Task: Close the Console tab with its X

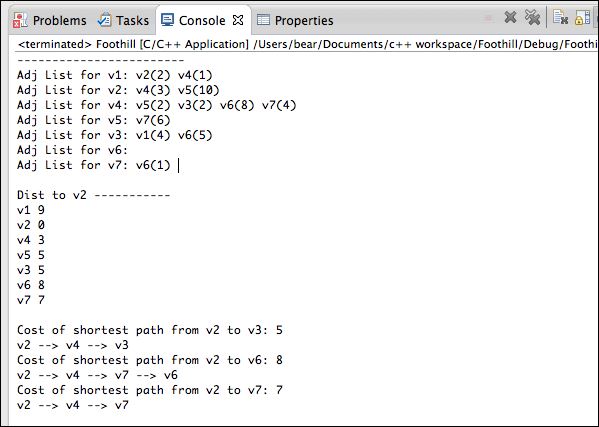Action: tap(238, 20)
